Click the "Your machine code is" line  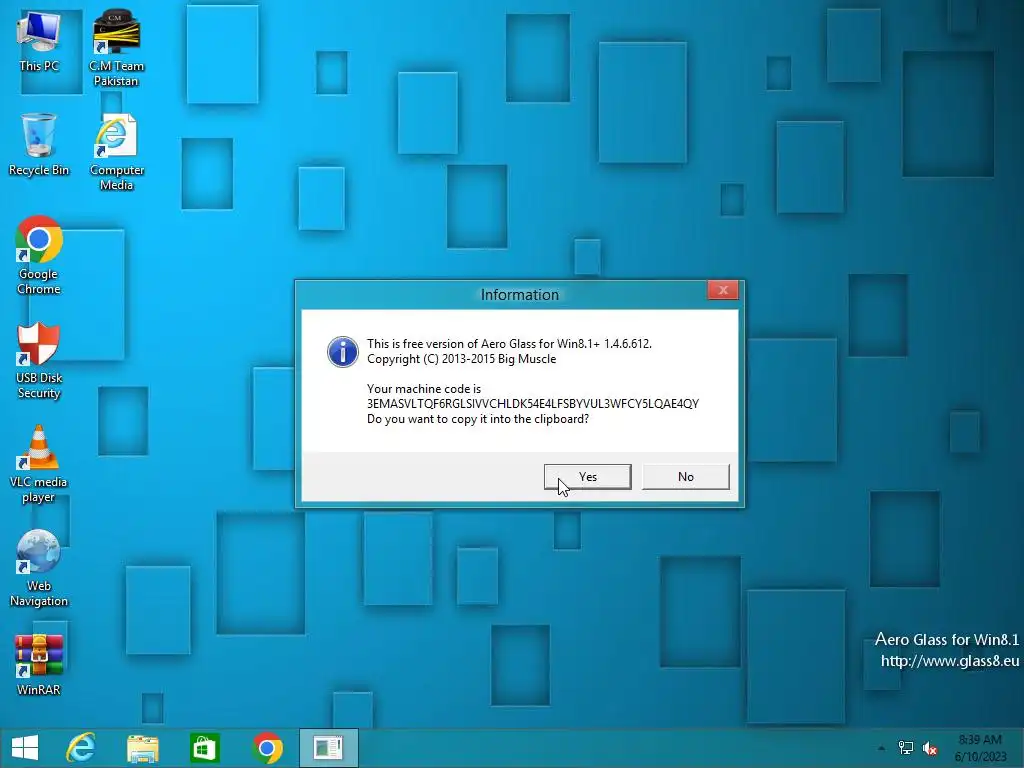coord(424,389)
